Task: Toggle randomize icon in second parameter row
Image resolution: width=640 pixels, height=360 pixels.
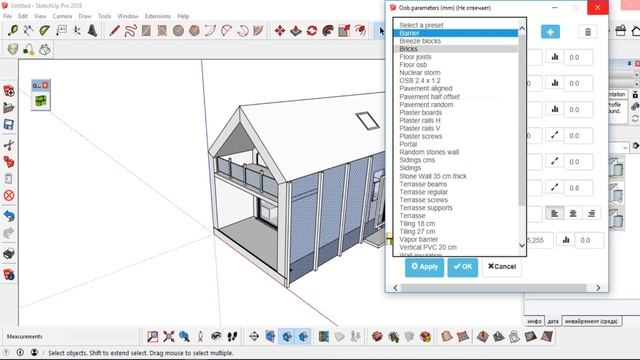Action: coord(555,83)
